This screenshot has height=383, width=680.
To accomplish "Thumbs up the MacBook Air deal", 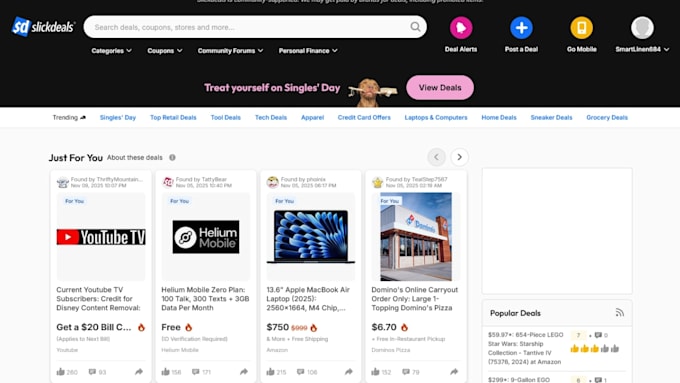I will point(271,372).
